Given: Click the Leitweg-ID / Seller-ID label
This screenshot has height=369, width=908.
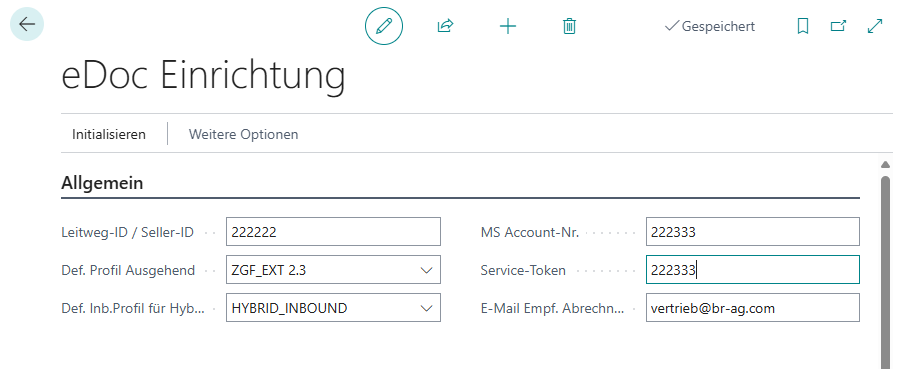Looking at the screenshot, I should point(127,232).
